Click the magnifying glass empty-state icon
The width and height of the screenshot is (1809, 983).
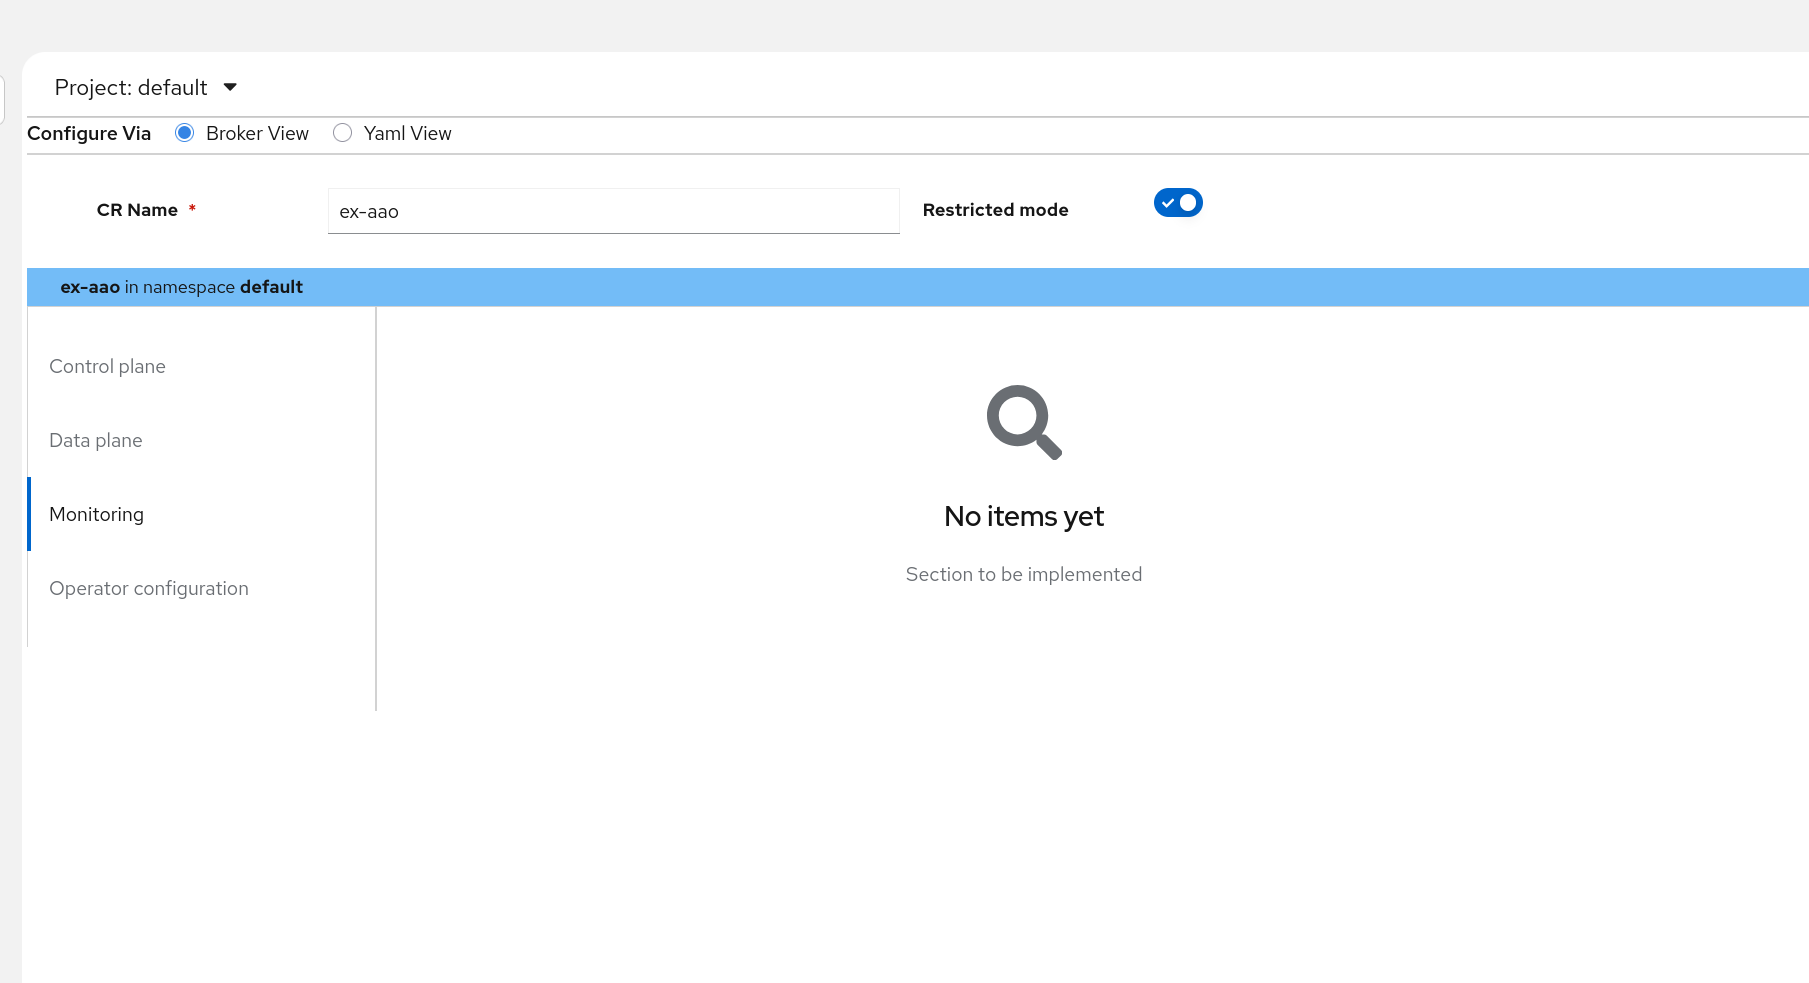pyautogui.click(x=1023, y=422)
